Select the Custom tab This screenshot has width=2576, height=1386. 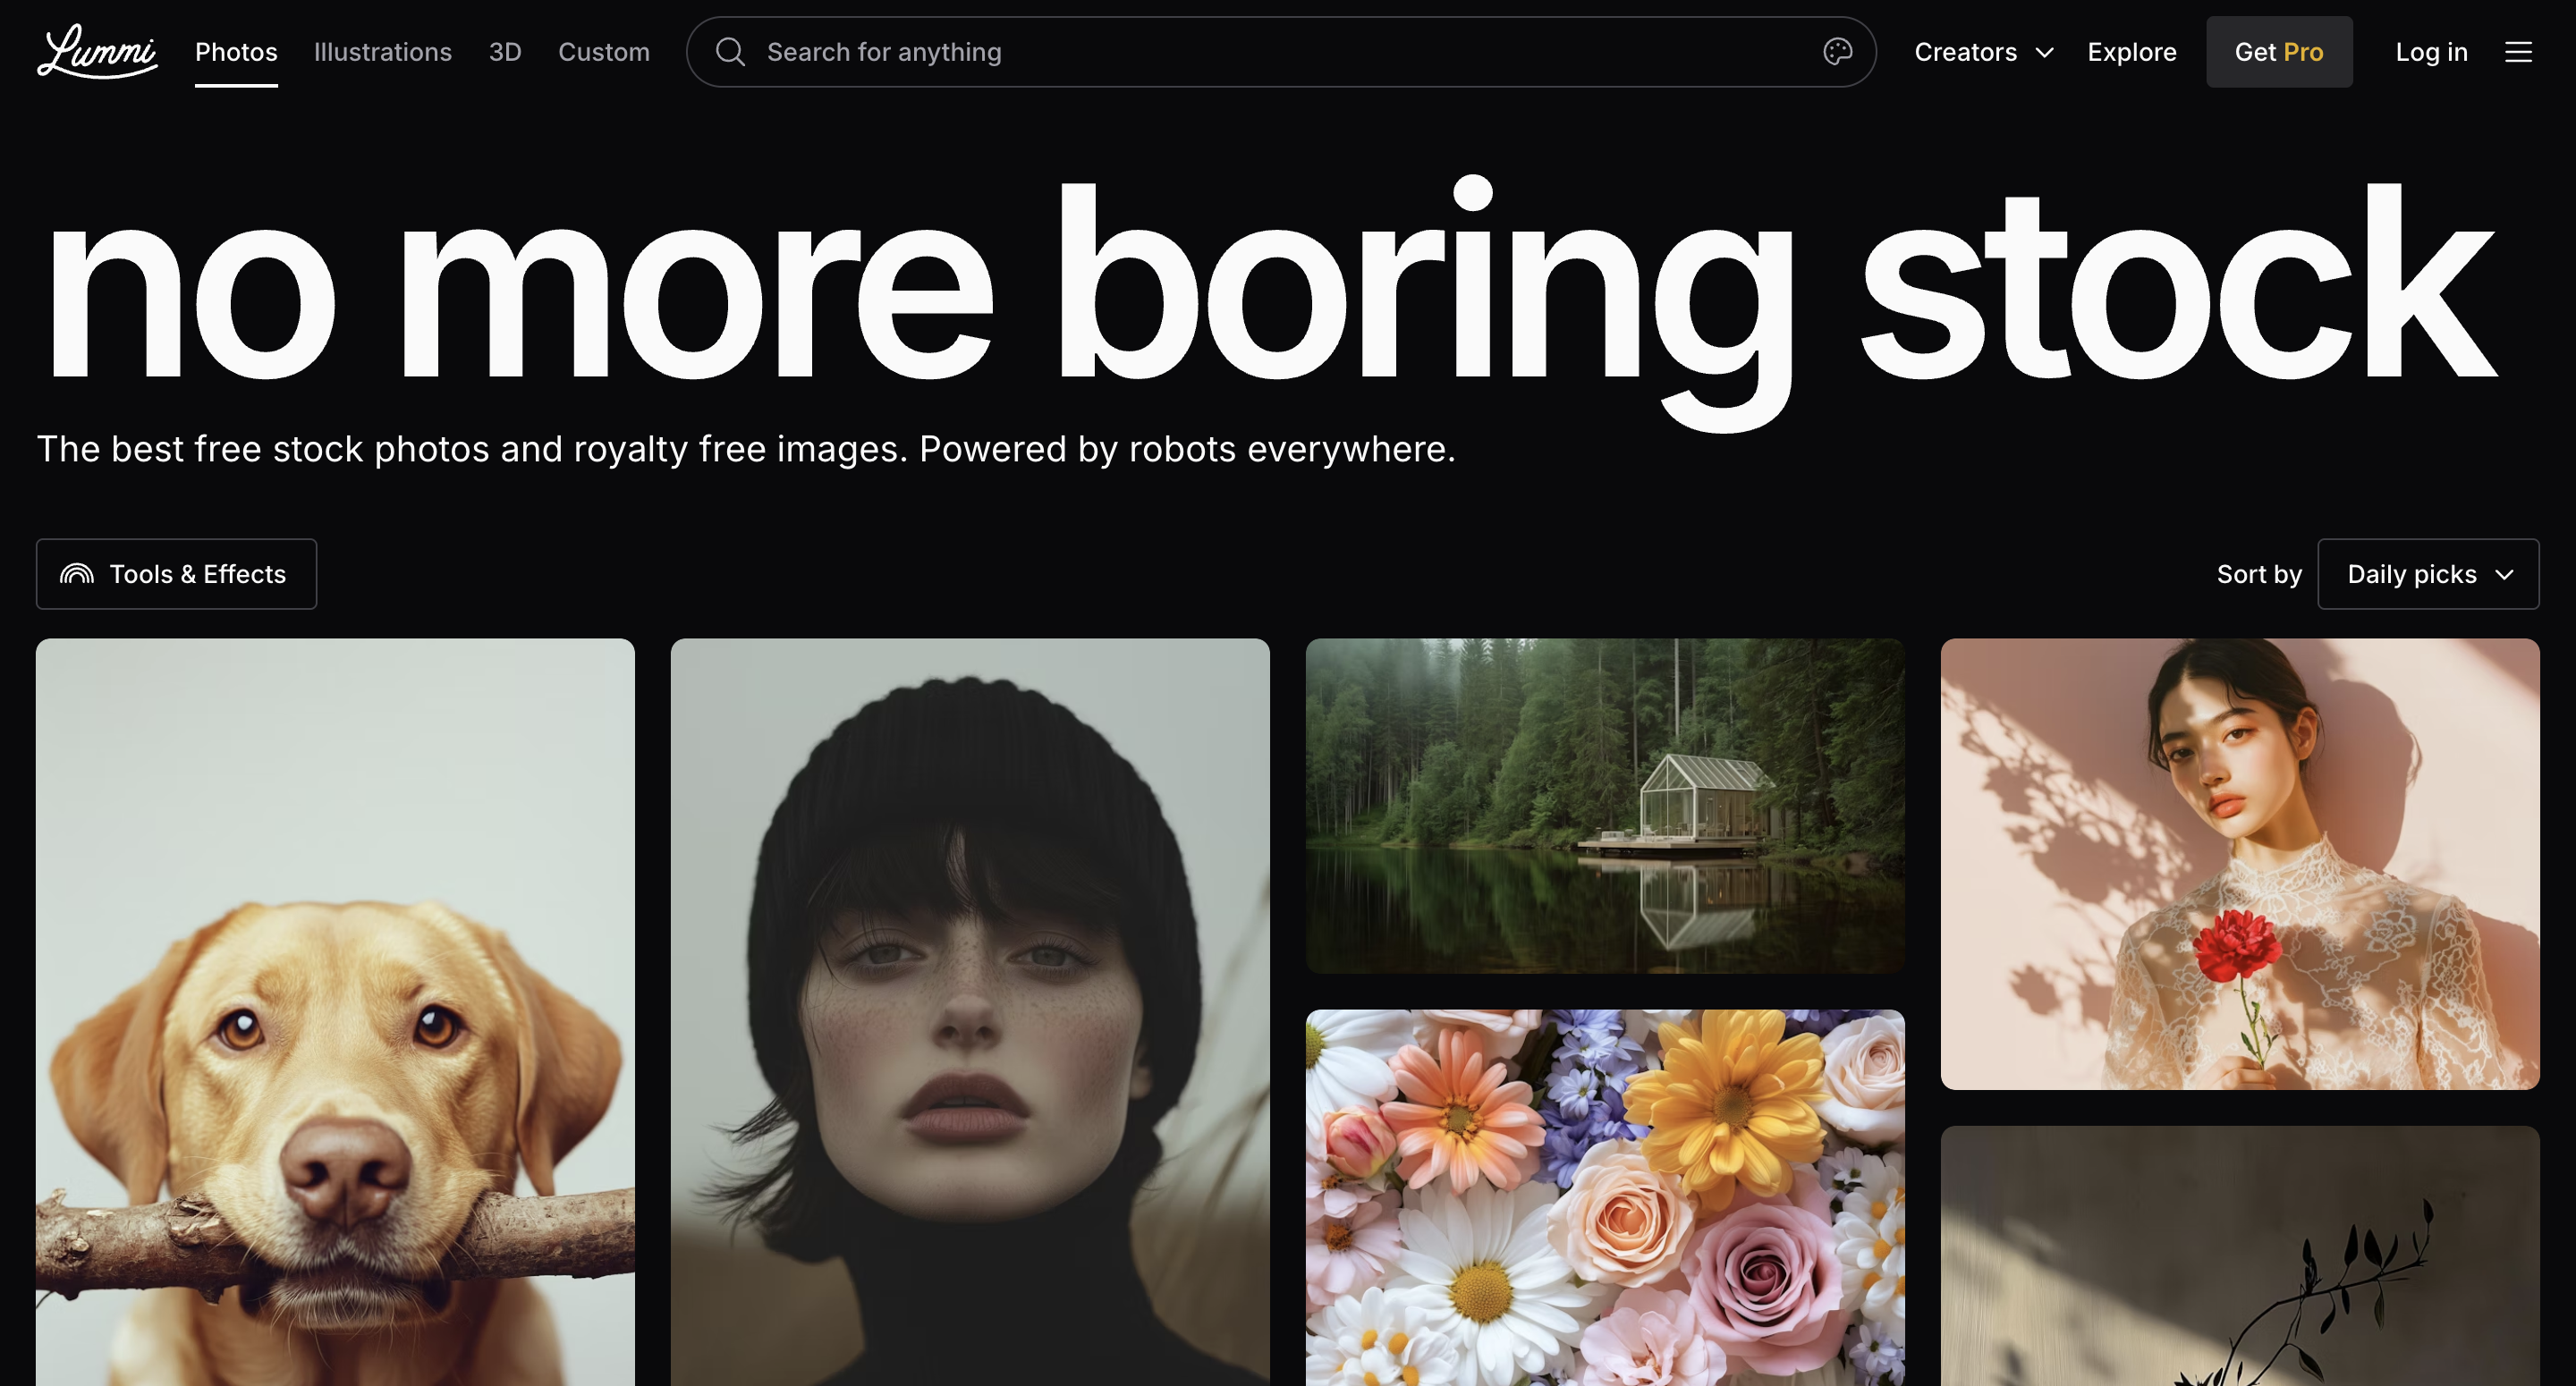(x=604, y=52)
